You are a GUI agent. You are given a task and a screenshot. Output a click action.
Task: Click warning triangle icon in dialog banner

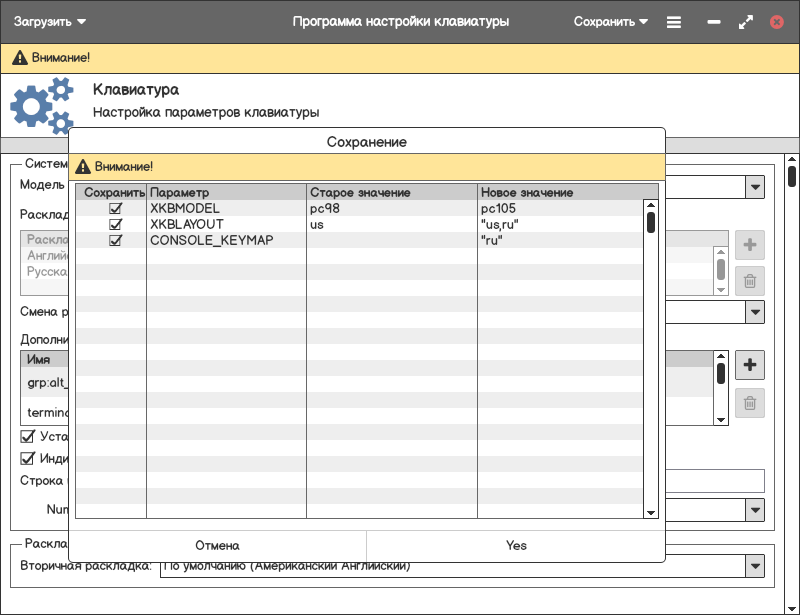tap(84, 166)
